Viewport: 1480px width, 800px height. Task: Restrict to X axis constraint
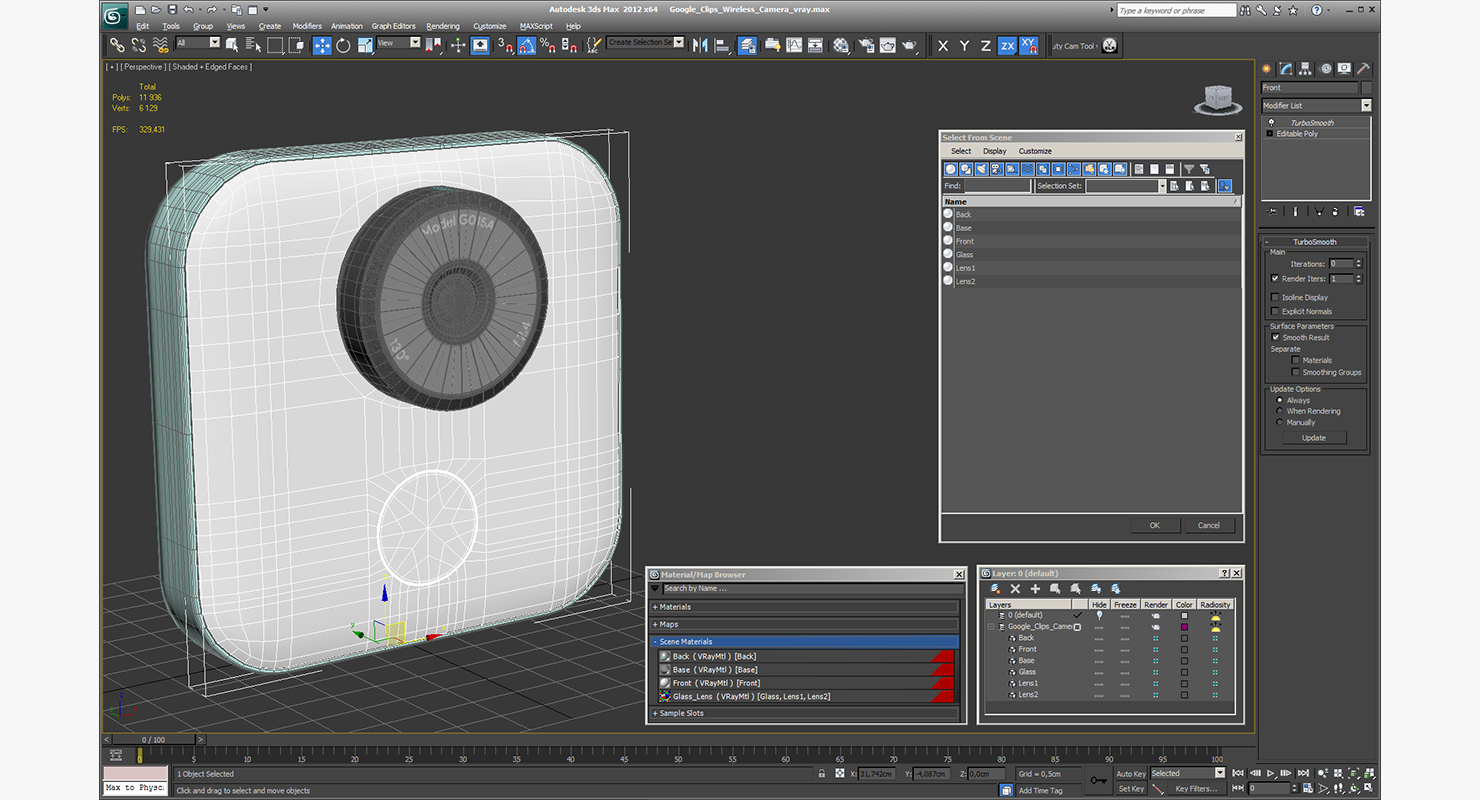coord(942,45)
